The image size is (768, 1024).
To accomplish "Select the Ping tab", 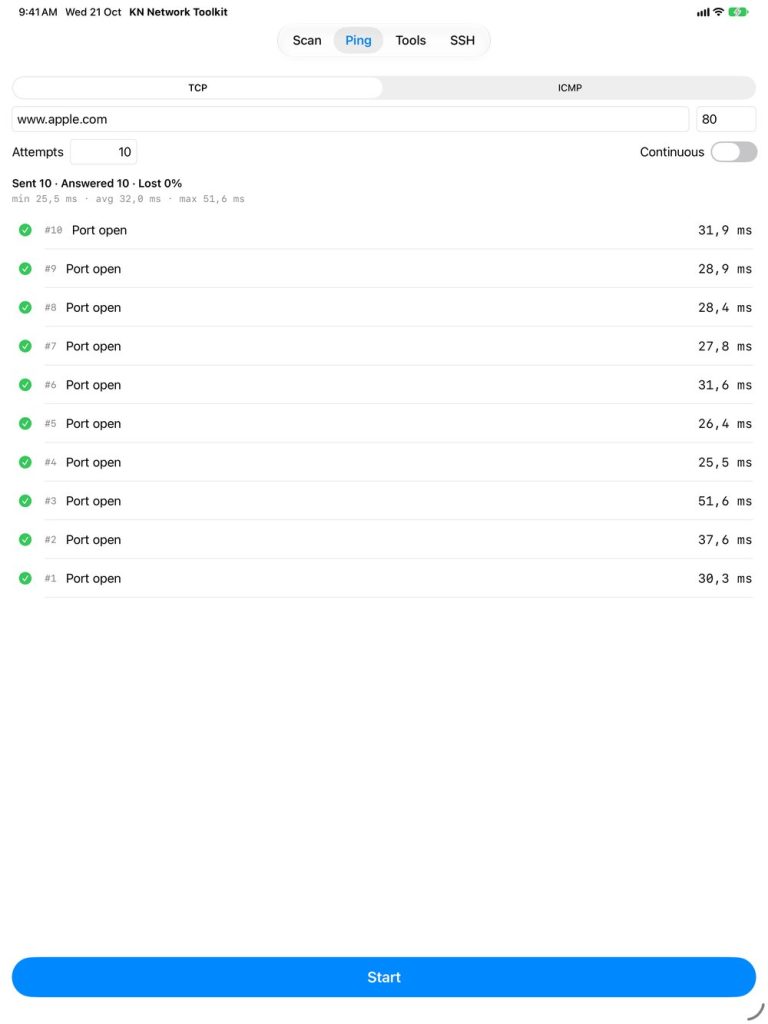I will click(x=358, y=40).
